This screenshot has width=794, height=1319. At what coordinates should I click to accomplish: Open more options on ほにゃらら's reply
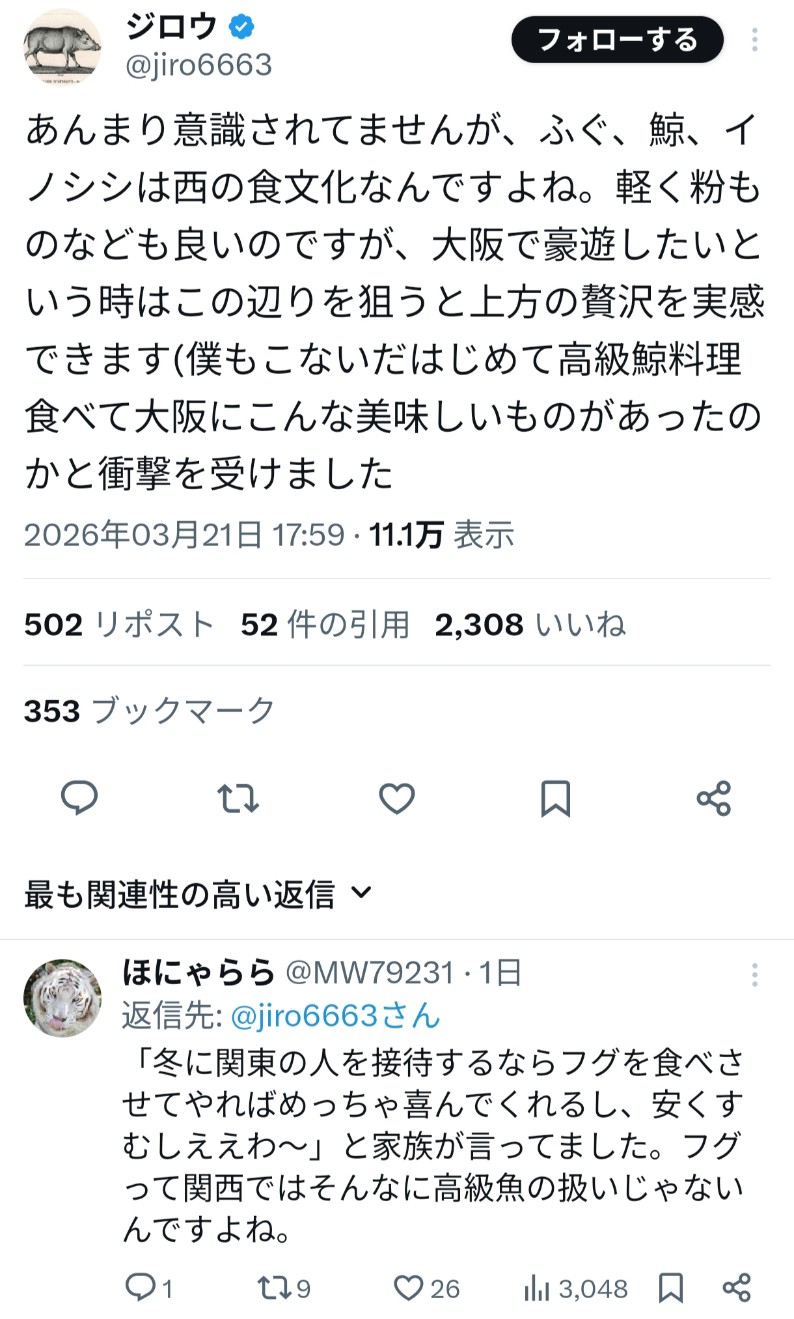tap(755, 975)
